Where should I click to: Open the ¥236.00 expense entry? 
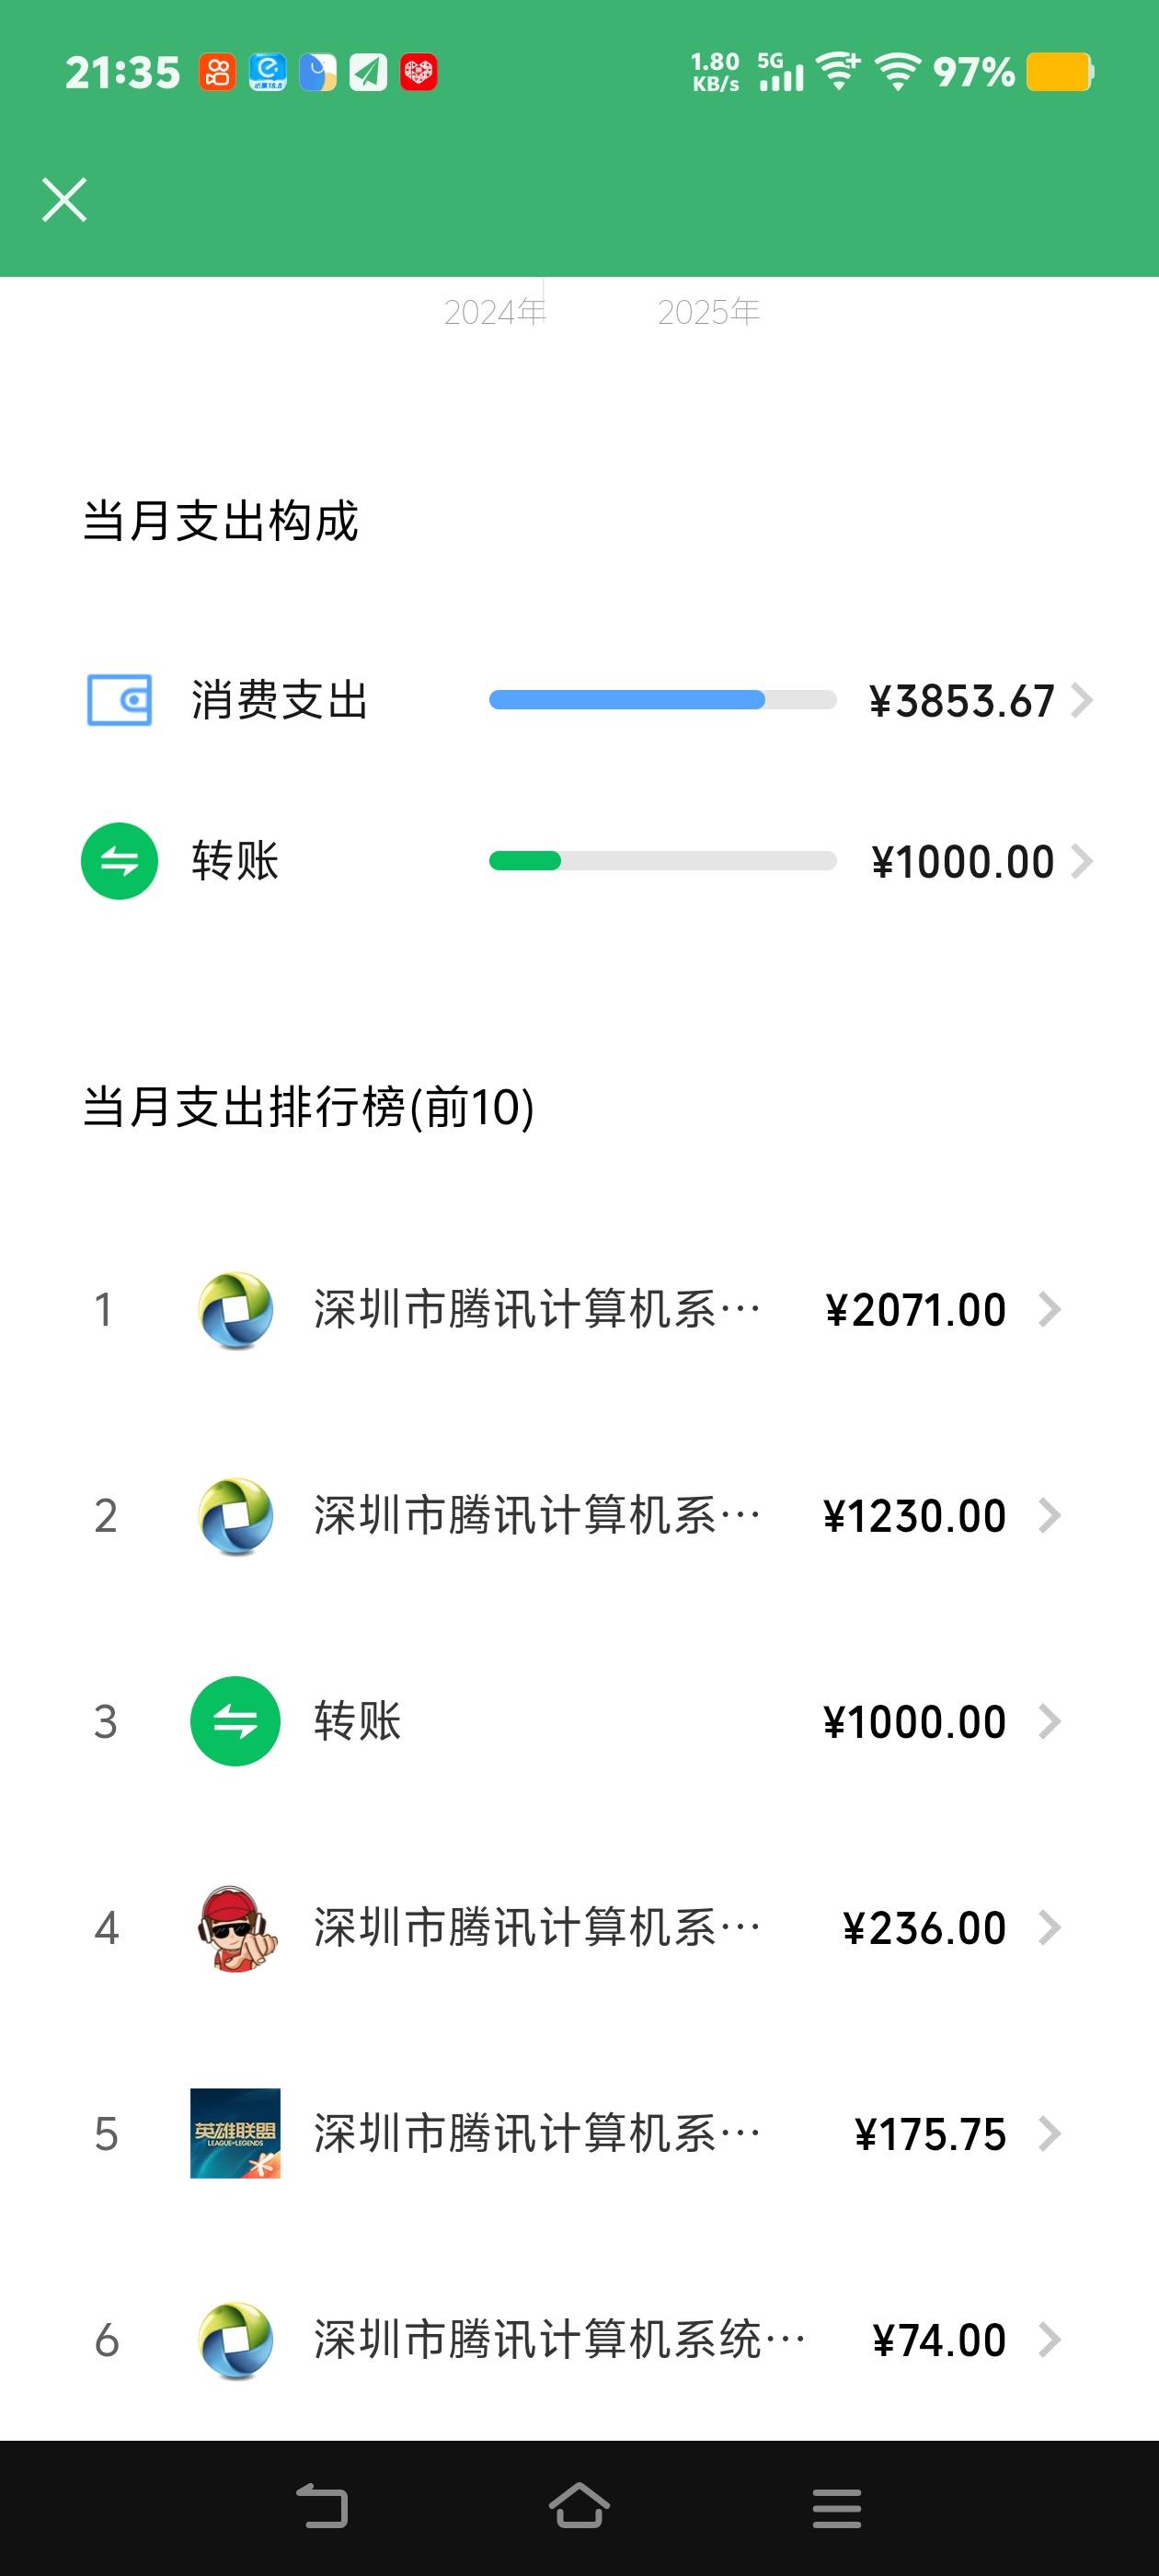point(923,1928)
